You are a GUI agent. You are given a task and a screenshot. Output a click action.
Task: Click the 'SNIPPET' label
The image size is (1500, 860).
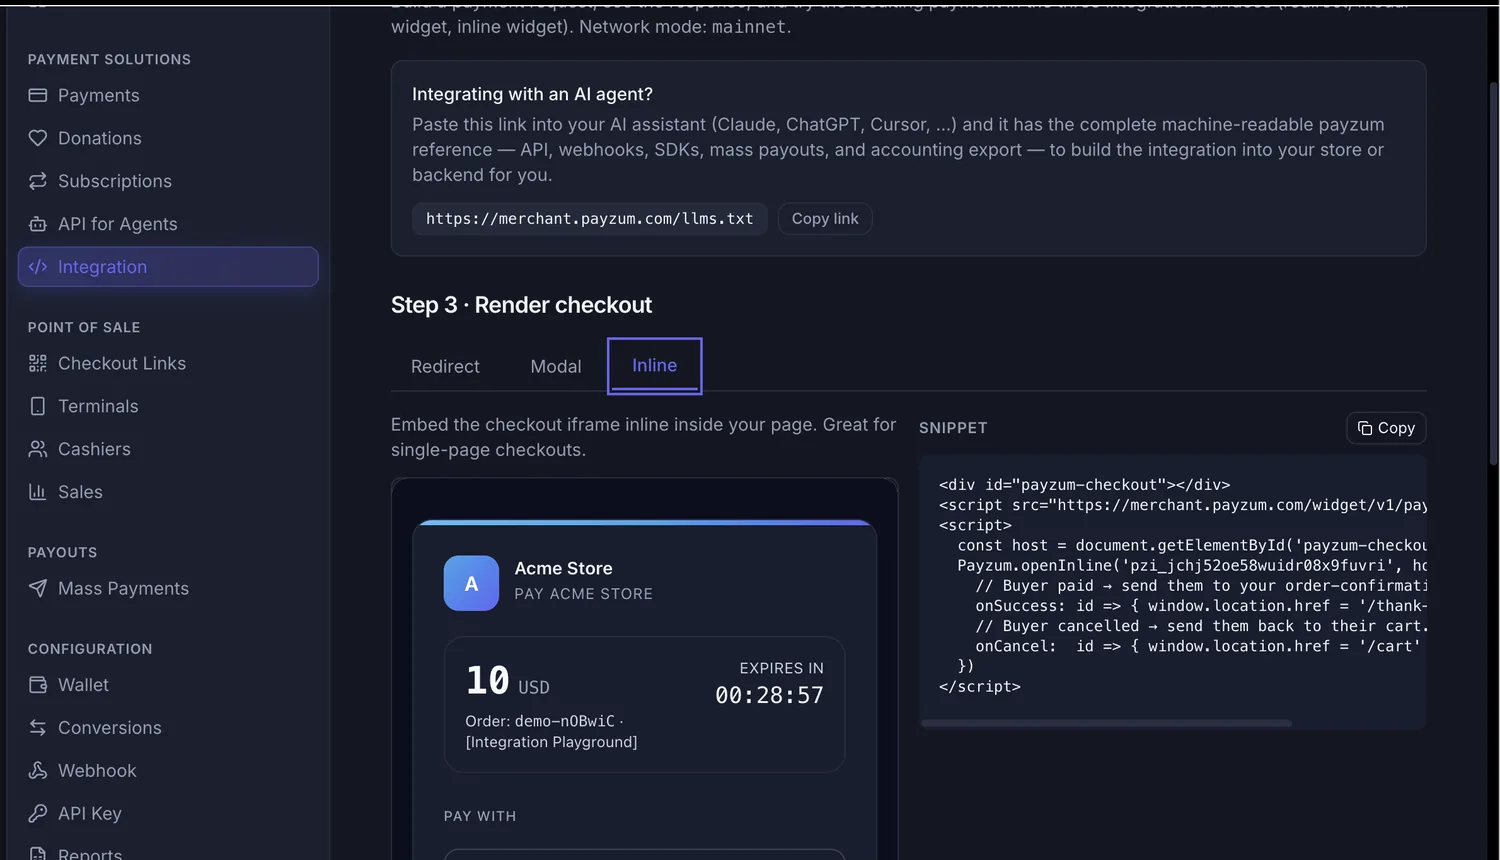(x=953, y=428)
